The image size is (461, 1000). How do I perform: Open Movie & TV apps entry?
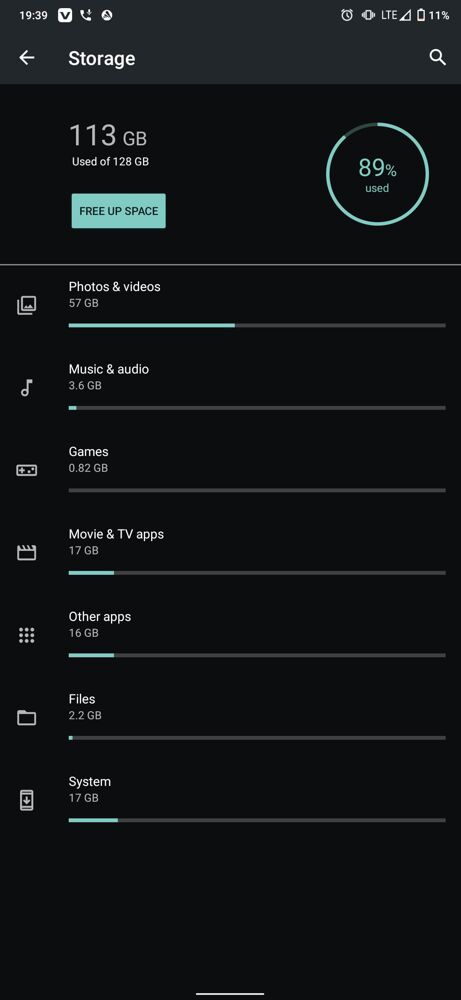[x=230, y=552]
